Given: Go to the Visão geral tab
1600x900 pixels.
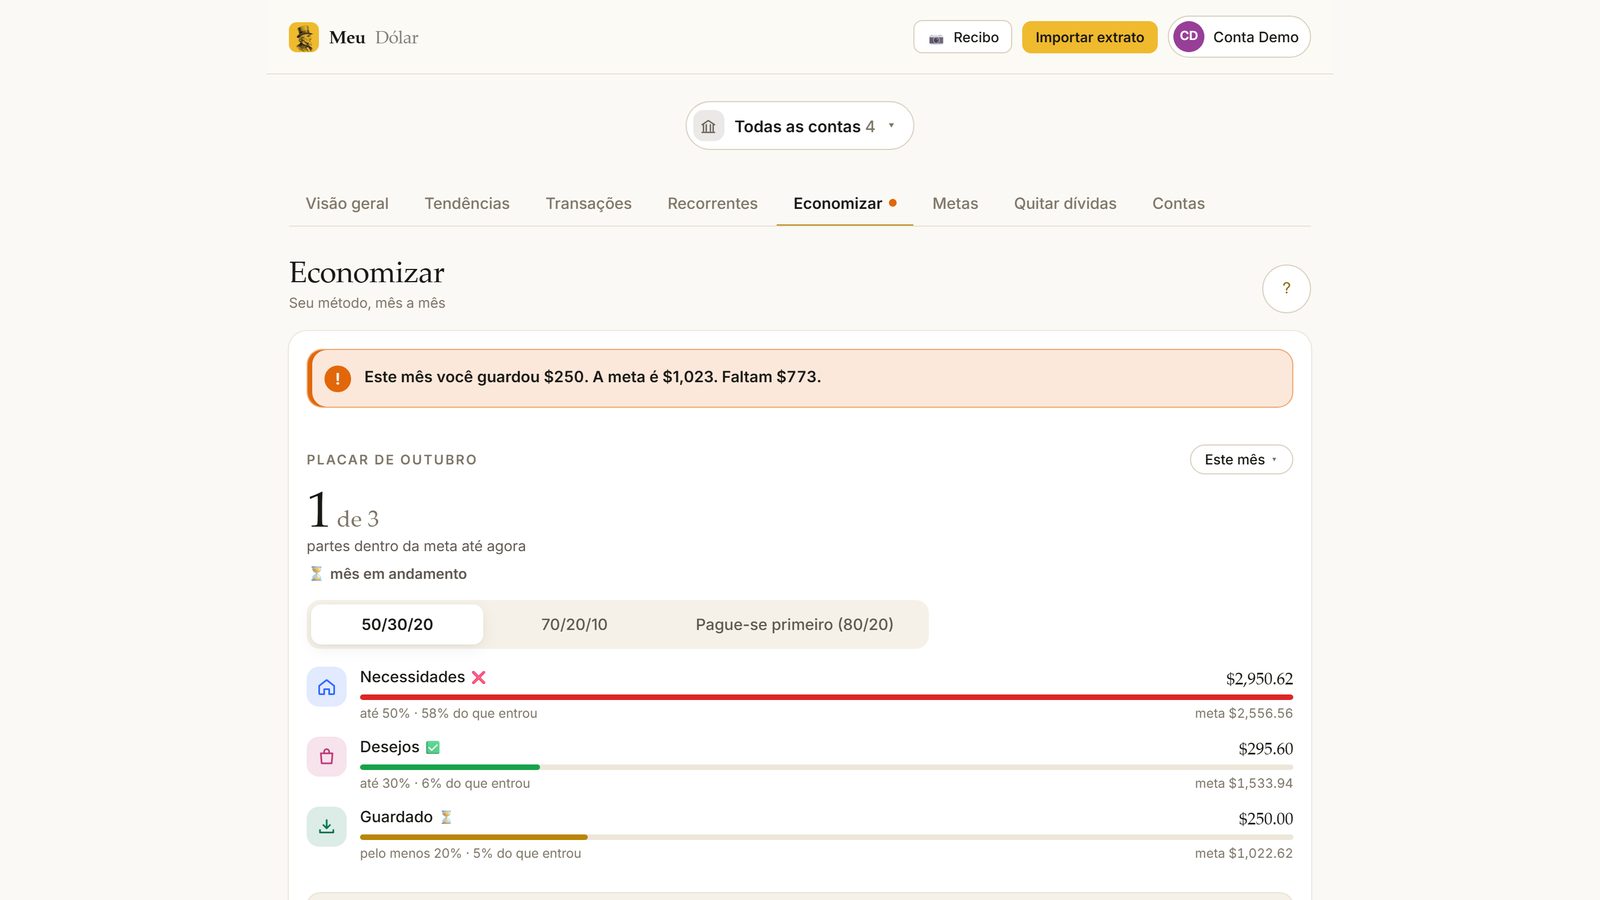Looking at the screenshot, I should tap(347, 203).
